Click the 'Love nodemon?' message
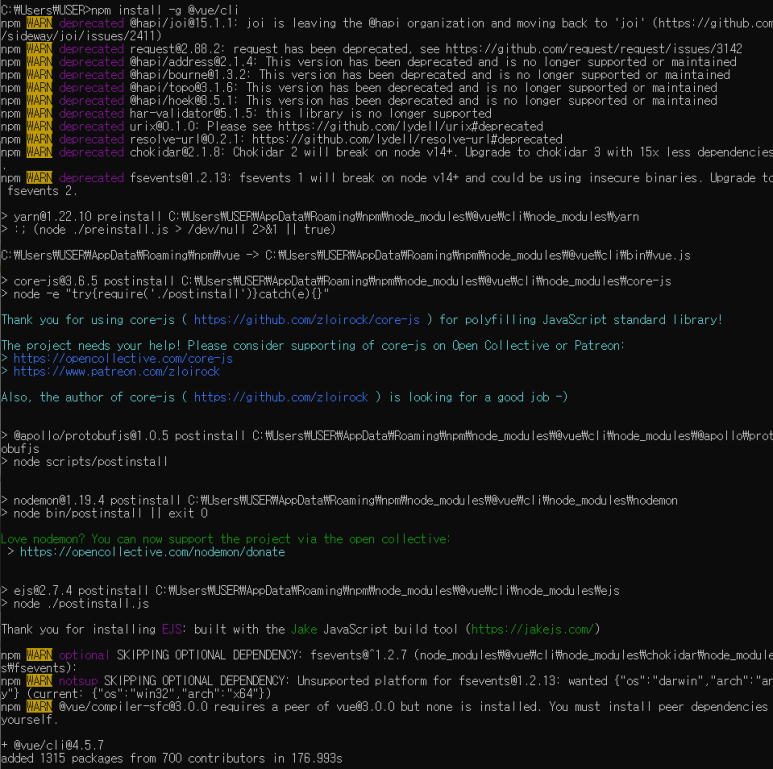This screenshot has height=769, width=773. [x=225, y=539]
